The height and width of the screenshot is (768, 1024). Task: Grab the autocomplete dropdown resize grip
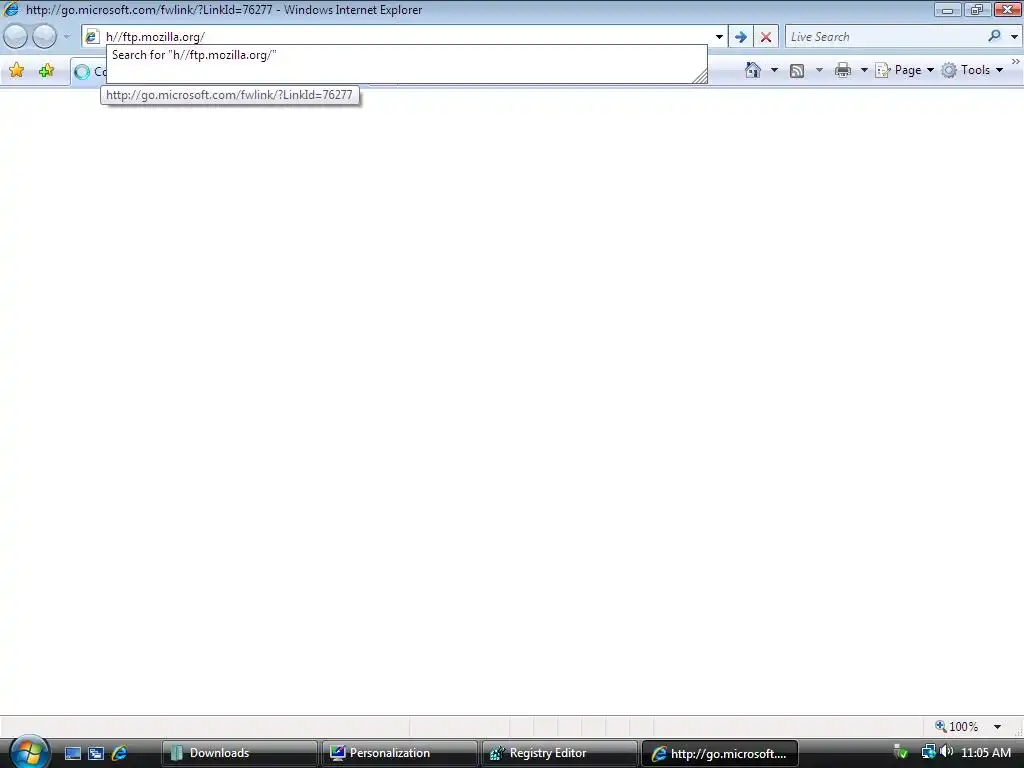click(699, 76)
